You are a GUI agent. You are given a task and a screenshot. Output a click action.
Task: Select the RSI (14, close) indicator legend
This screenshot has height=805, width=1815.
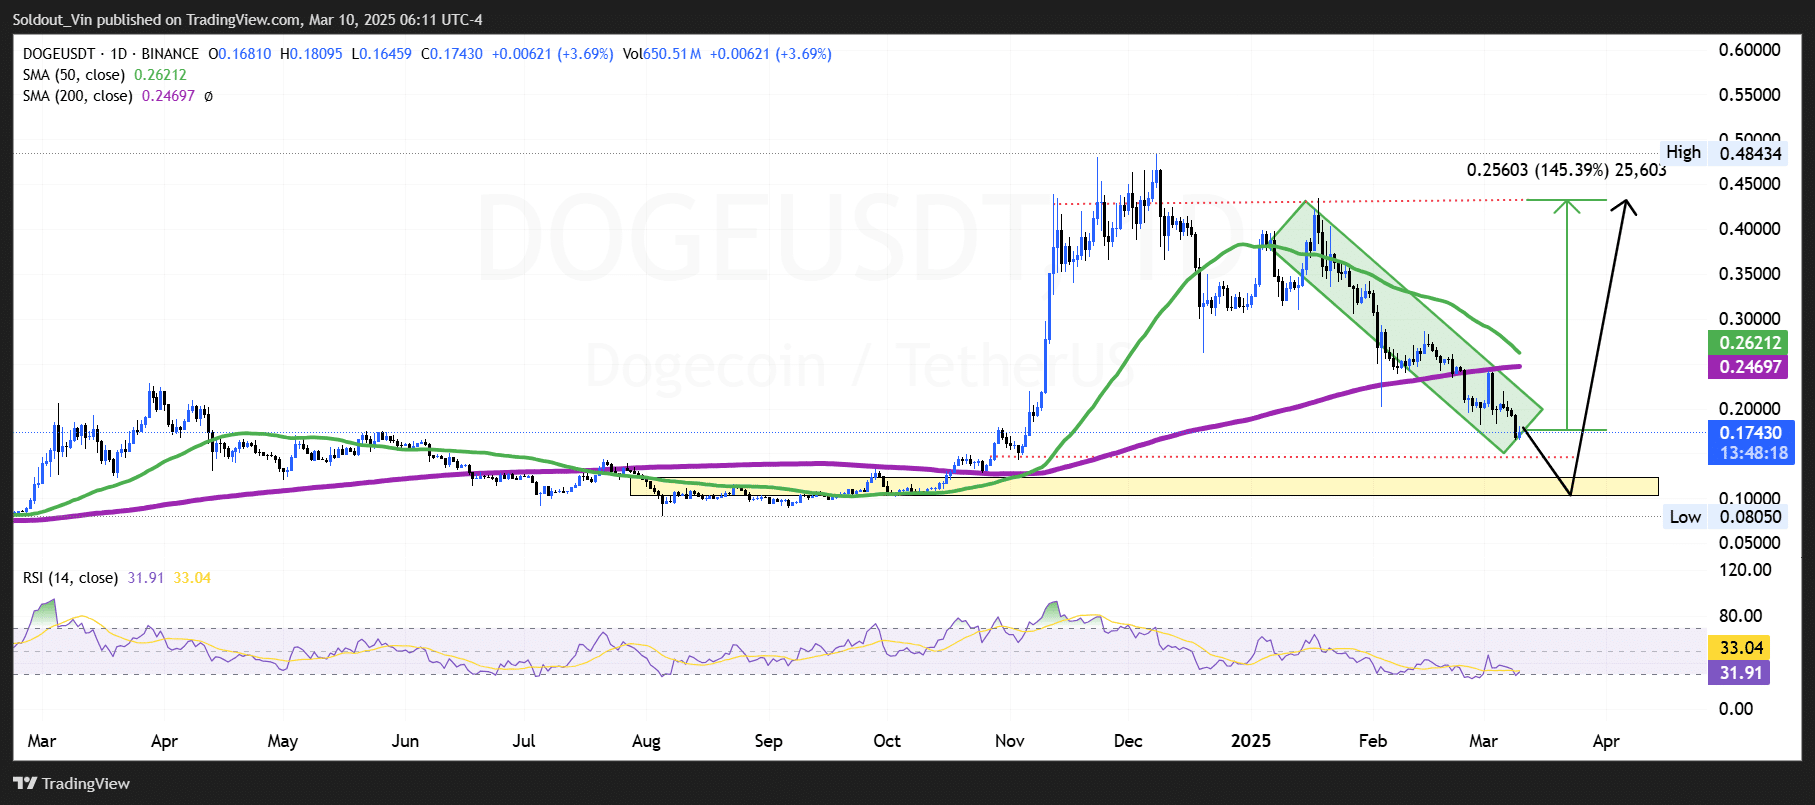[70, 578]
